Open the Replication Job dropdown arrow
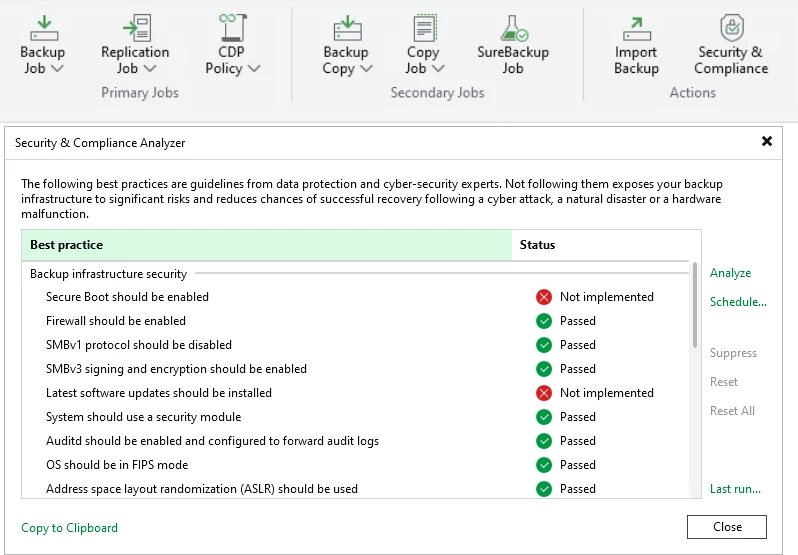This screenshot has height=555, width=798. tap(150, 69)
